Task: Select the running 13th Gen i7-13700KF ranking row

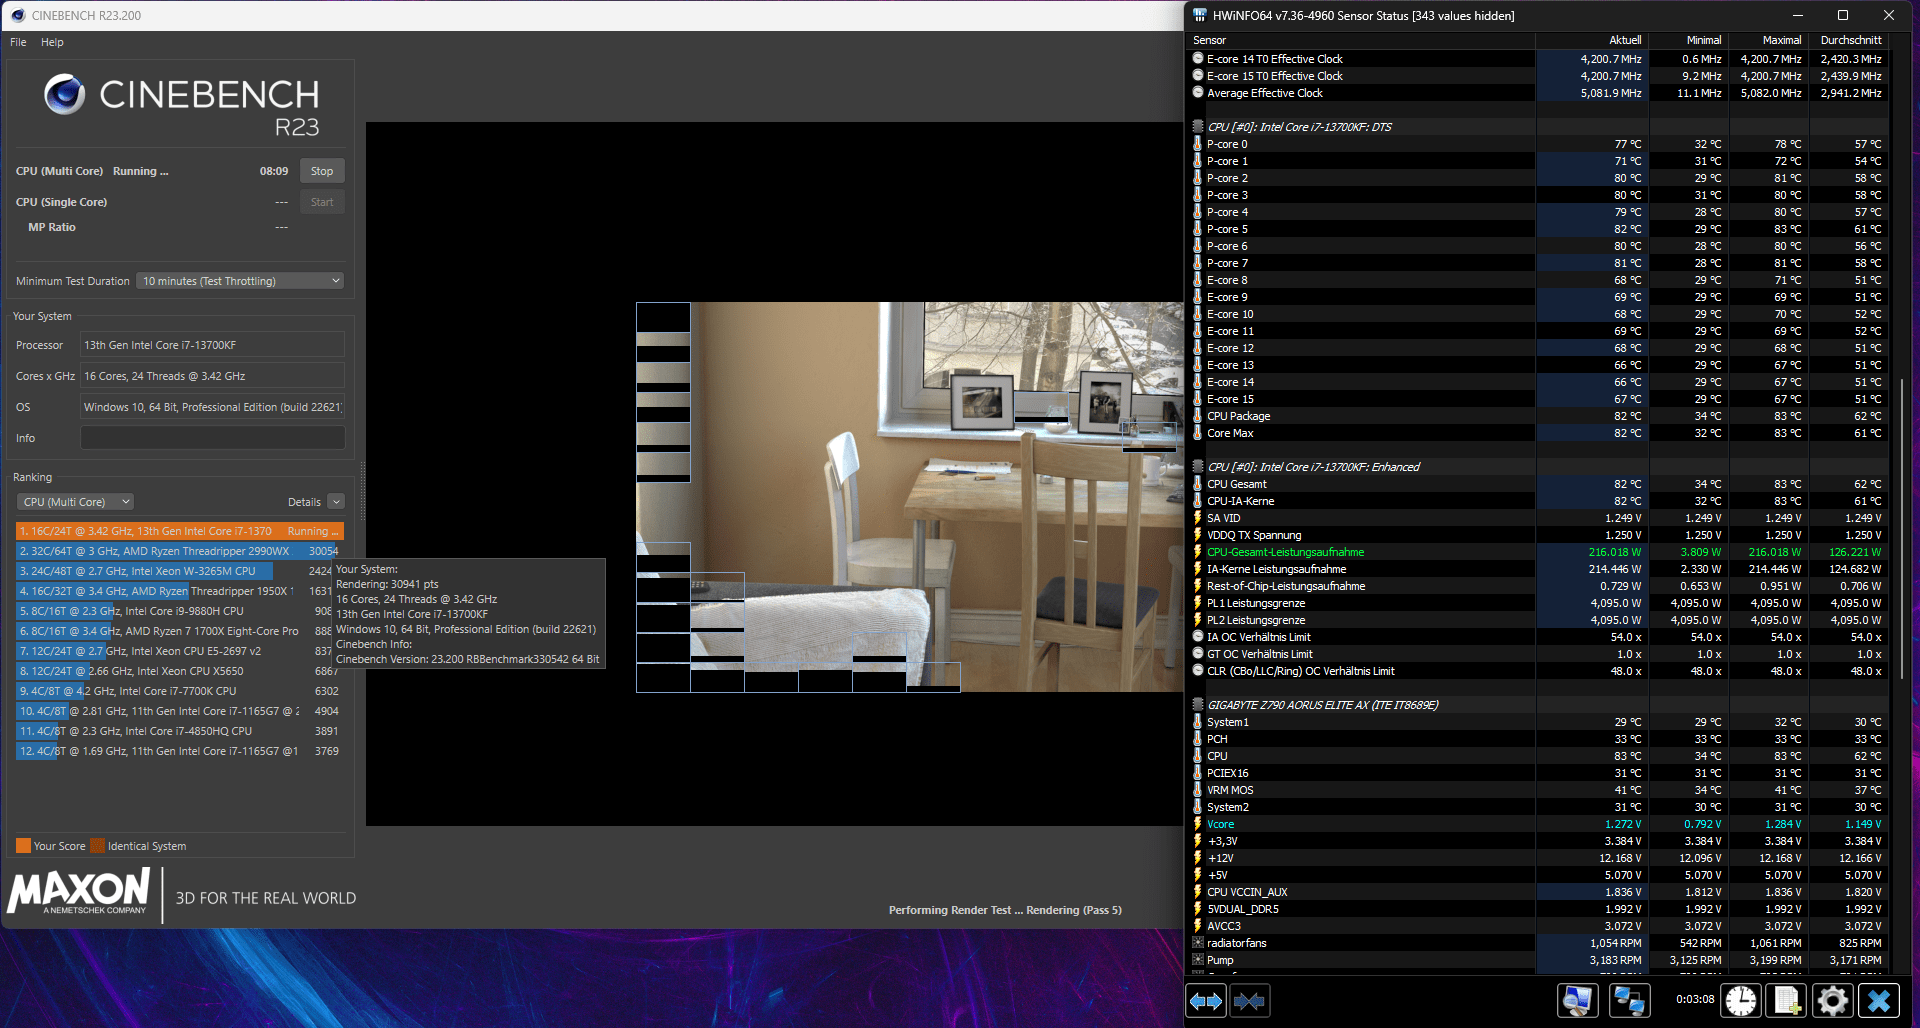Action: pos(178,531)
